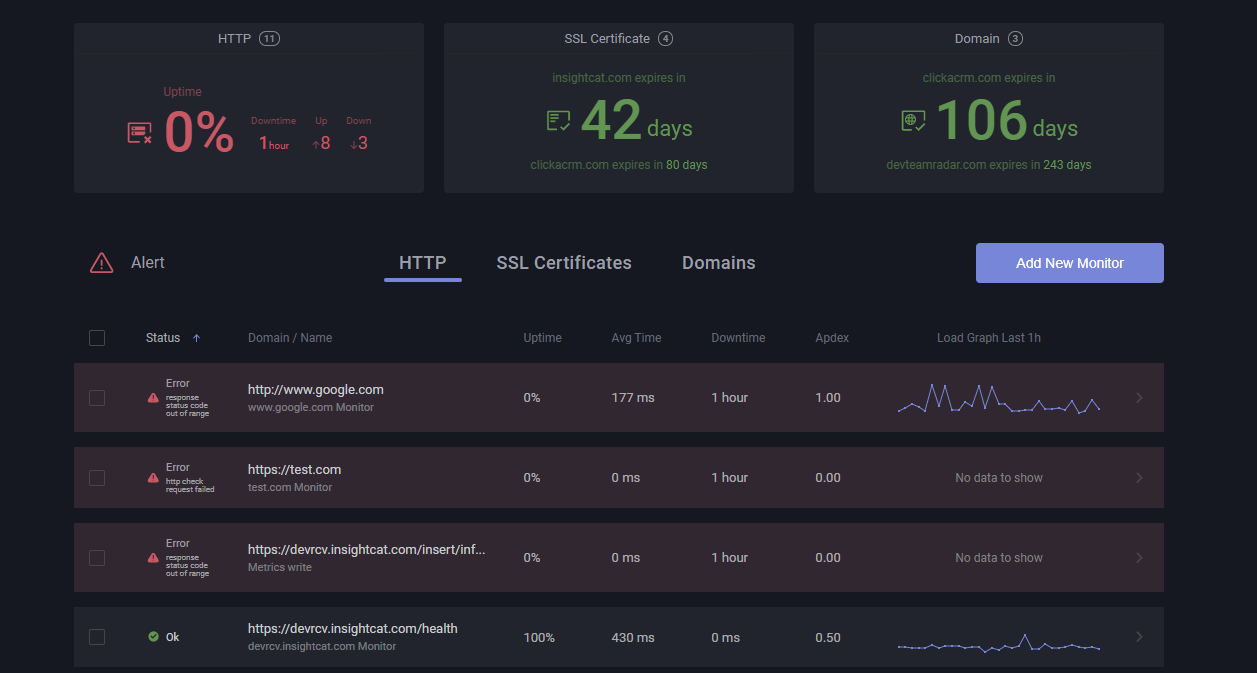Check the box for devrcv.insightcat.com/health row
Viewport: 1257px width, 673px height.
click(97, 637)
